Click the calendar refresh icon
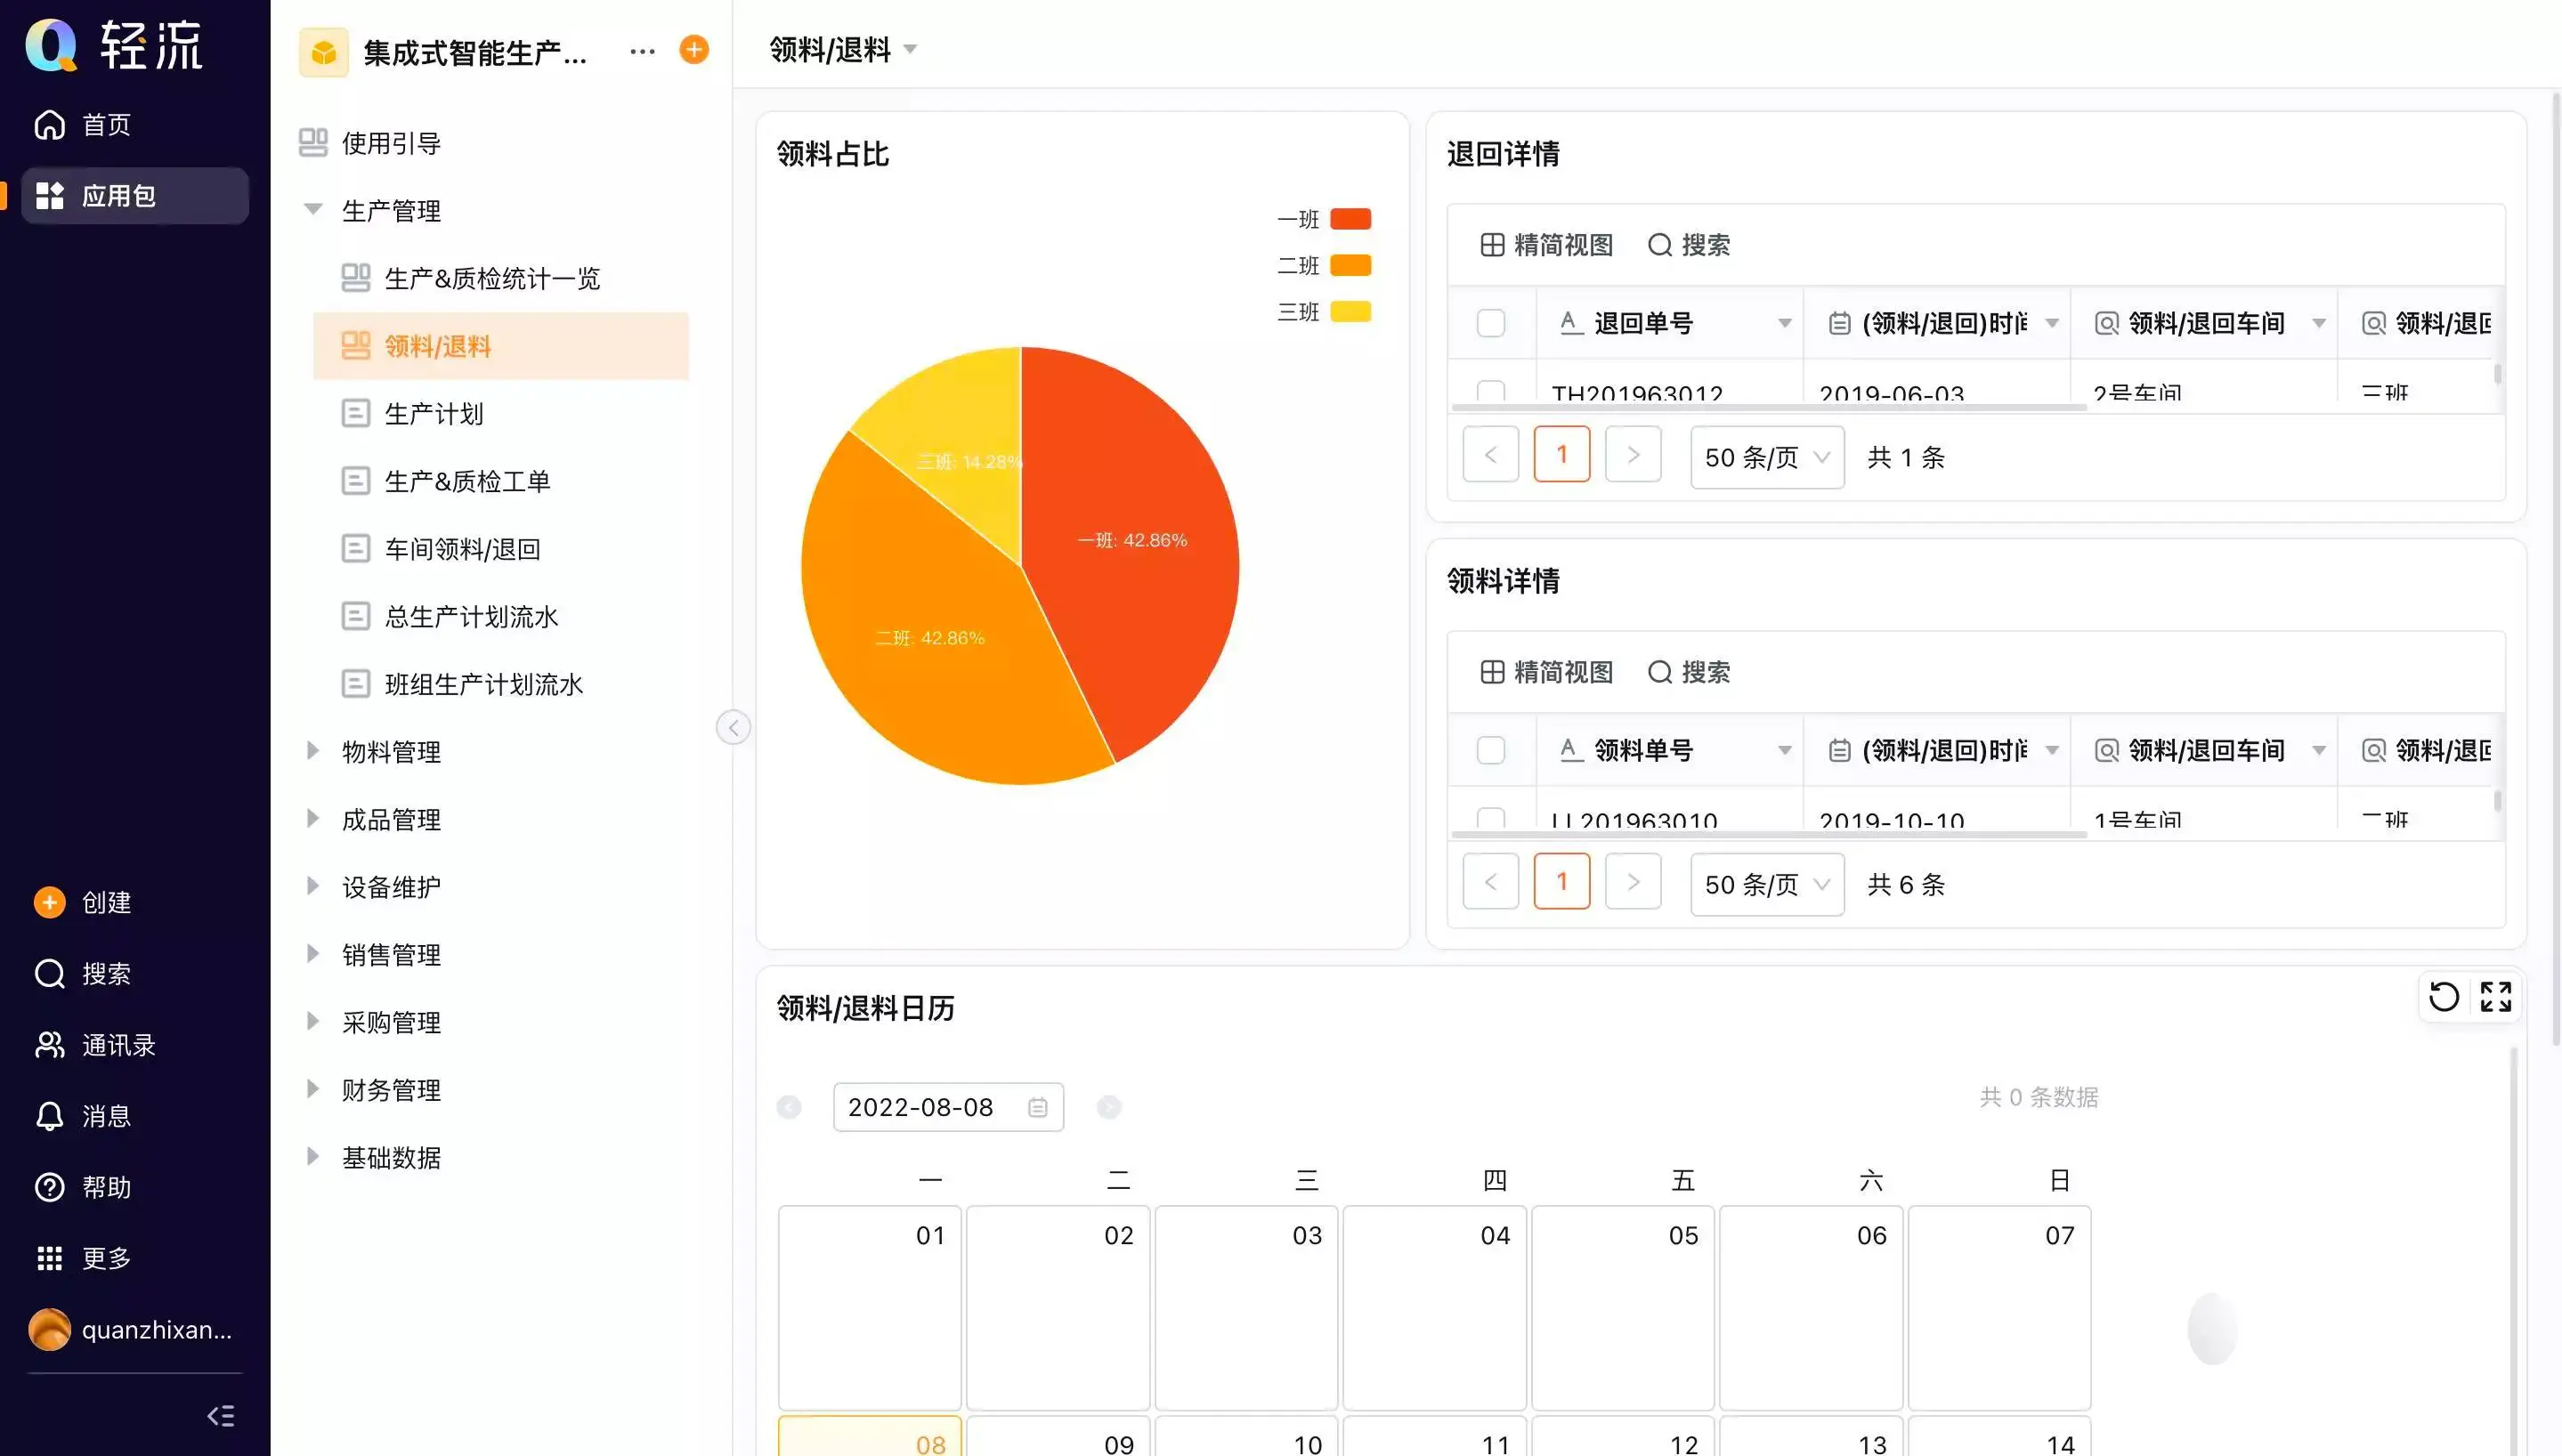Viewport: 2562px width, 1456px height. point(2443,996)
